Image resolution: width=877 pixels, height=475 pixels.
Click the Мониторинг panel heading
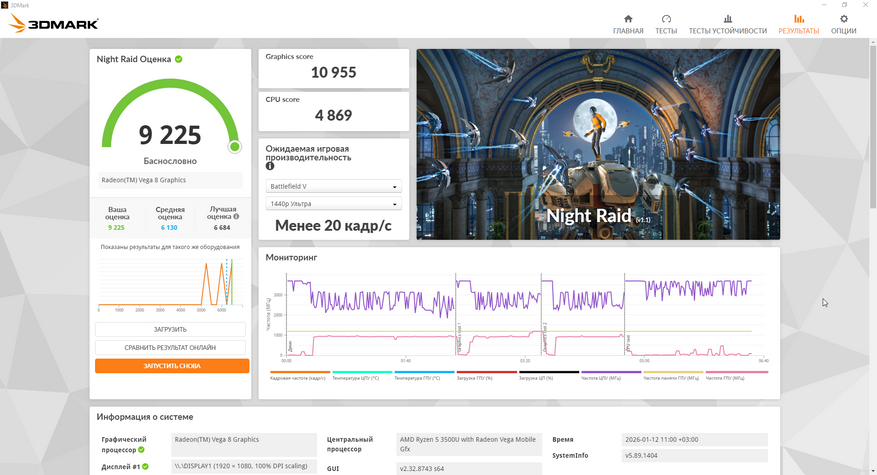pos(291,257)
